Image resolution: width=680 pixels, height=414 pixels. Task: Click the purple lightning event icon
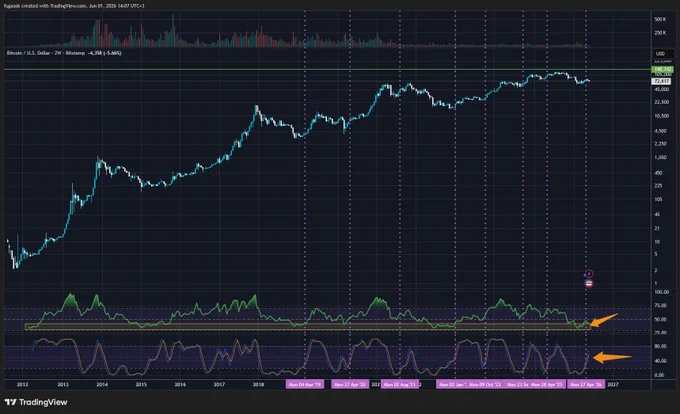(x=588, y=274)
